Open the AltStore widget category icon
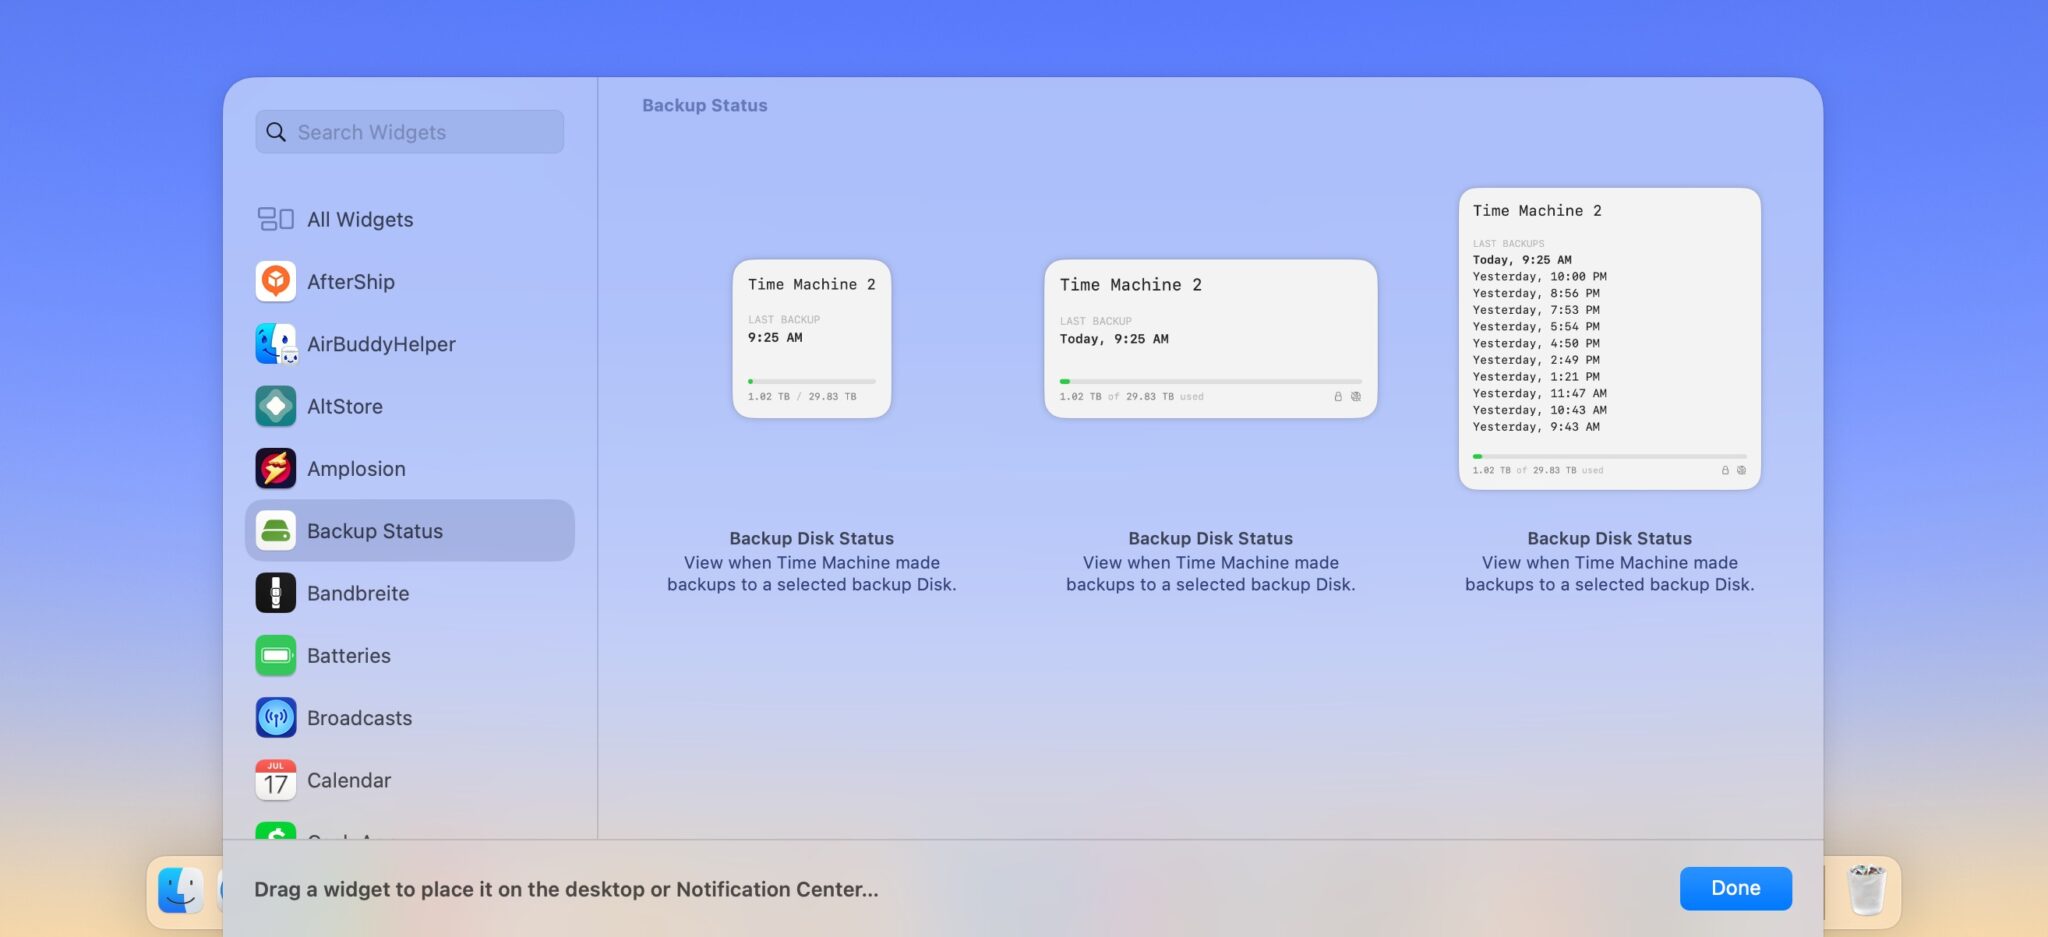The image size is (2048, 937). [275, 406]
